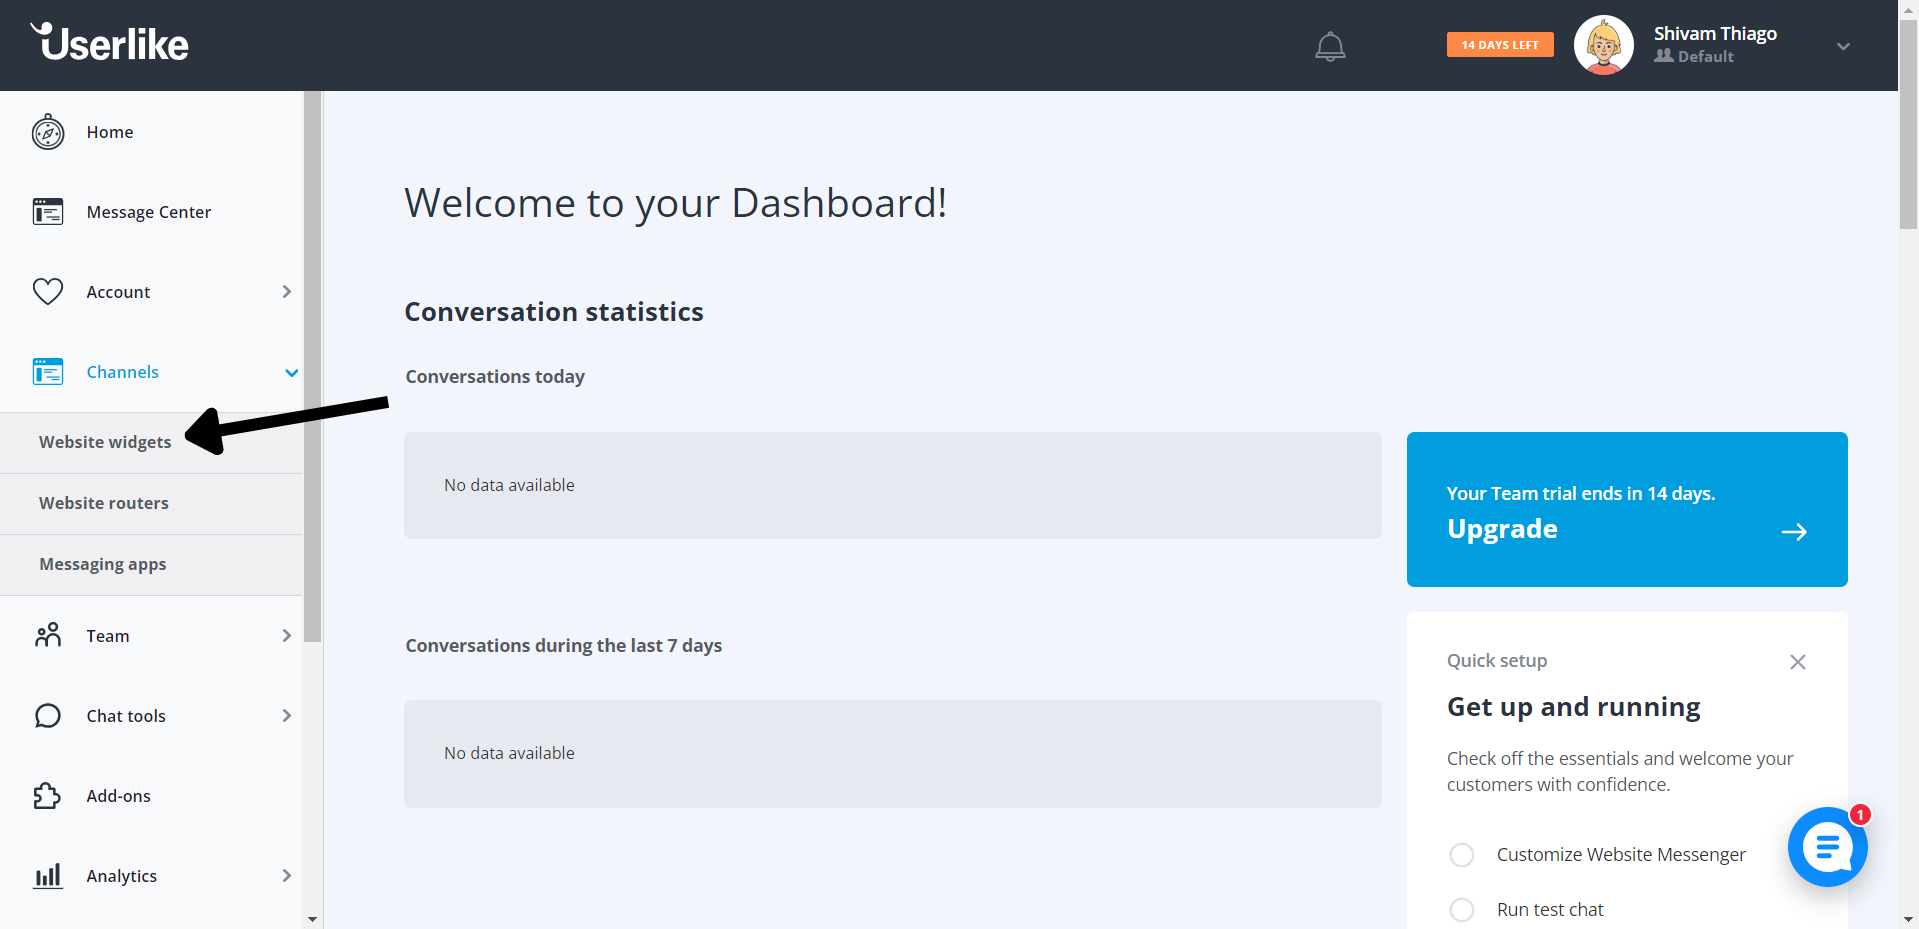
Task: Collapse the Channels submenu chevron
Action: (291, 373)
